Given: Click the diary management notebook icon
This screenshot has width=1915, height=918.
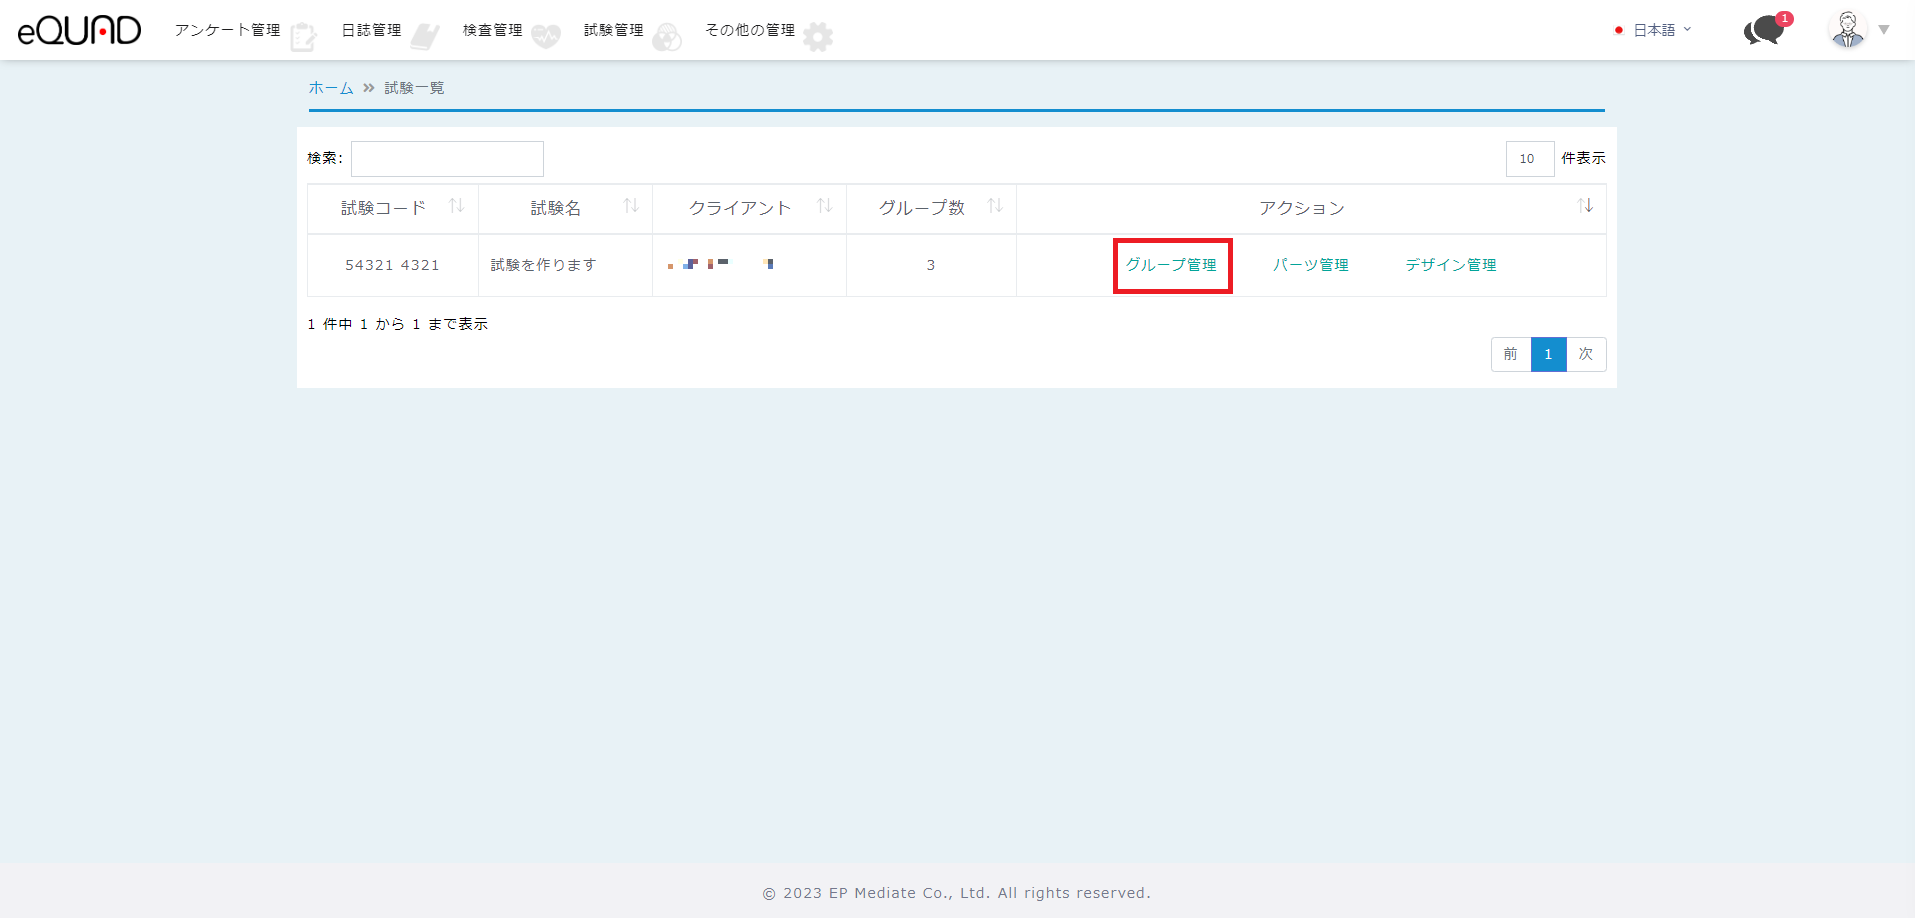Looking at the screenshot, I should coord(425,37).
